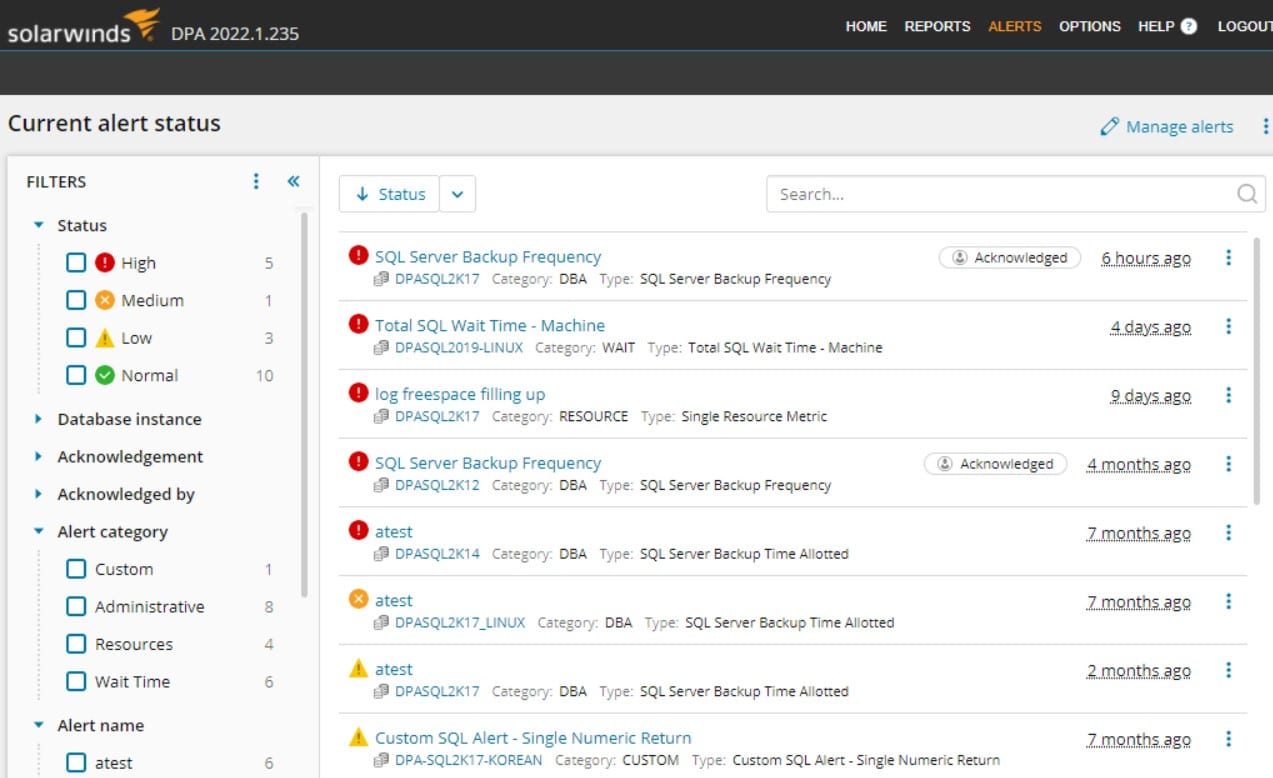Open the ALERTS menu
This screenshot has width=1273, height=778.
(x=1014, y=27)
